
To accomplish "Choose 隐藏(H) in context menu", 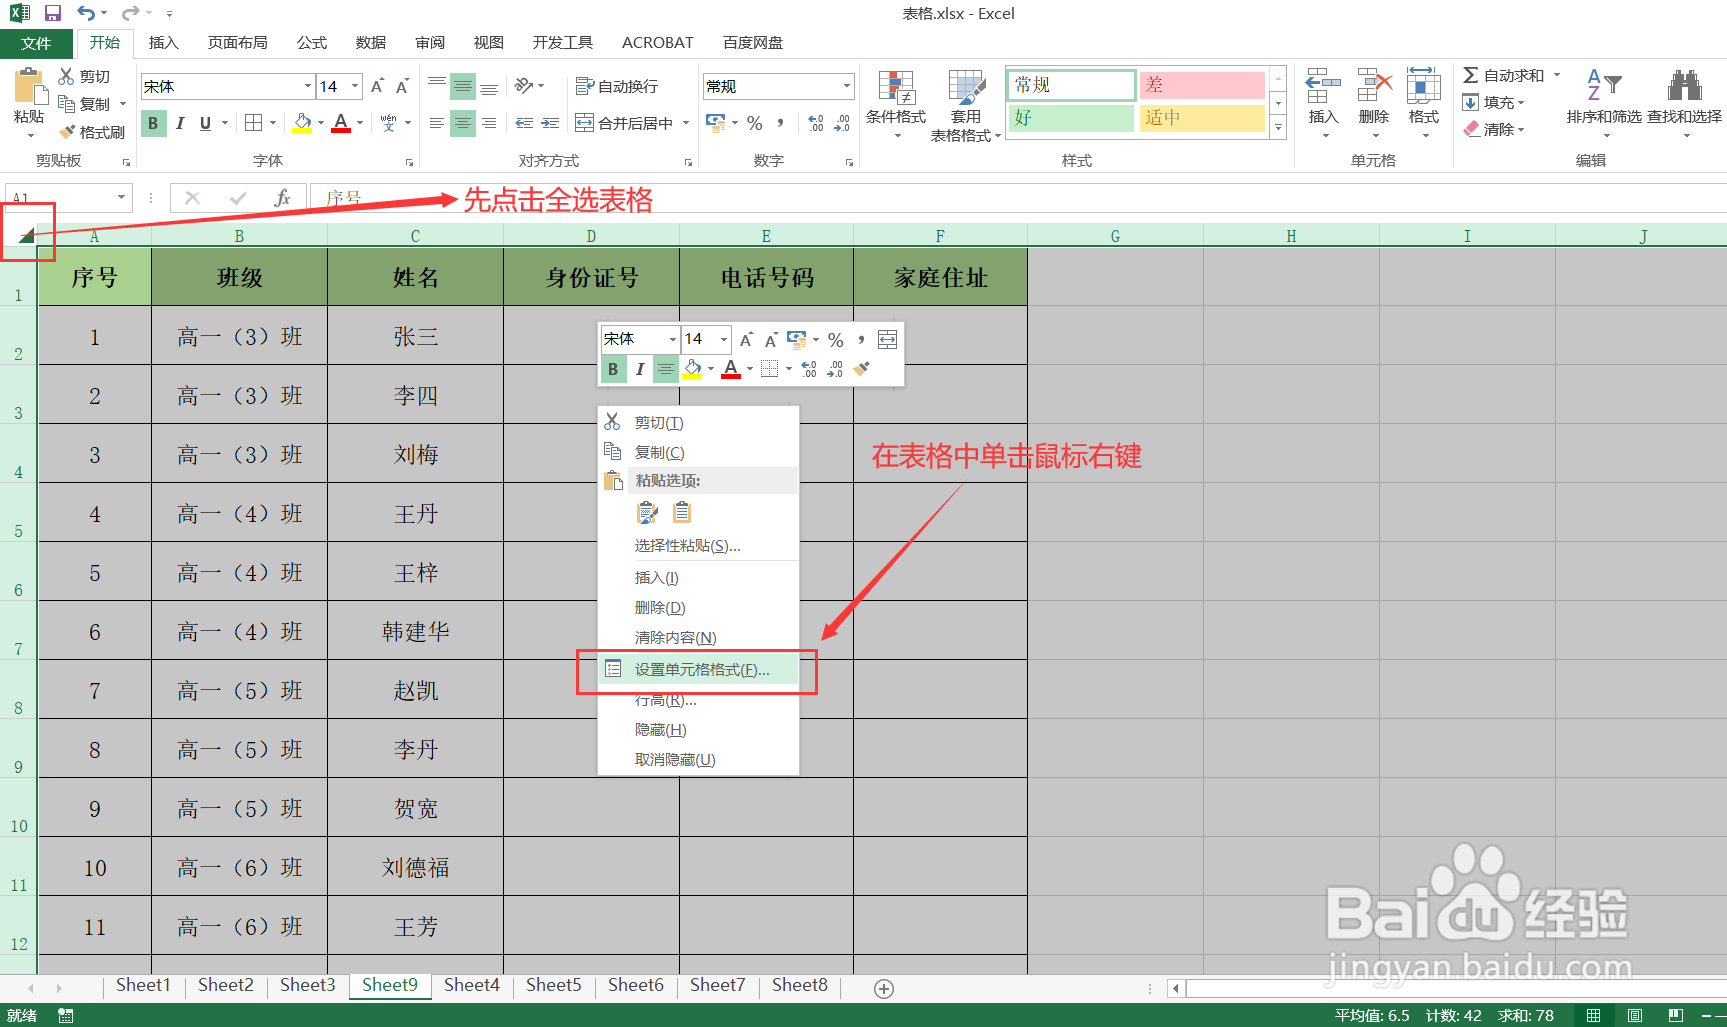I will pyautogui.click(x=698, y=730).
